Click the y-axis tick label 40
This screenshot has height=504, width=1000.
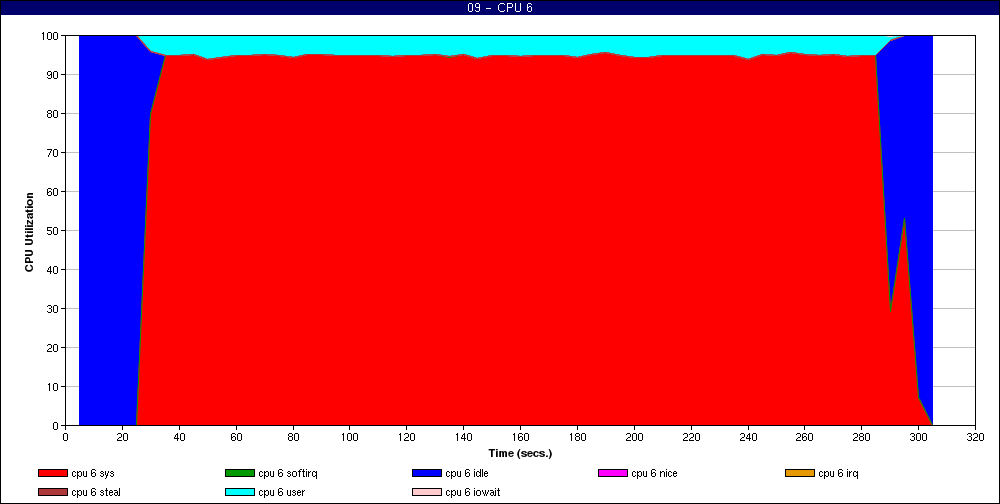(x=53, y=269)
